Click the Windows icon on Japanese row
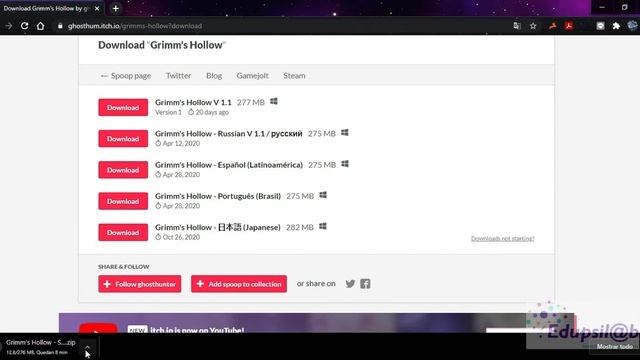The image size is (640, 360). click(x=323, y=226)
